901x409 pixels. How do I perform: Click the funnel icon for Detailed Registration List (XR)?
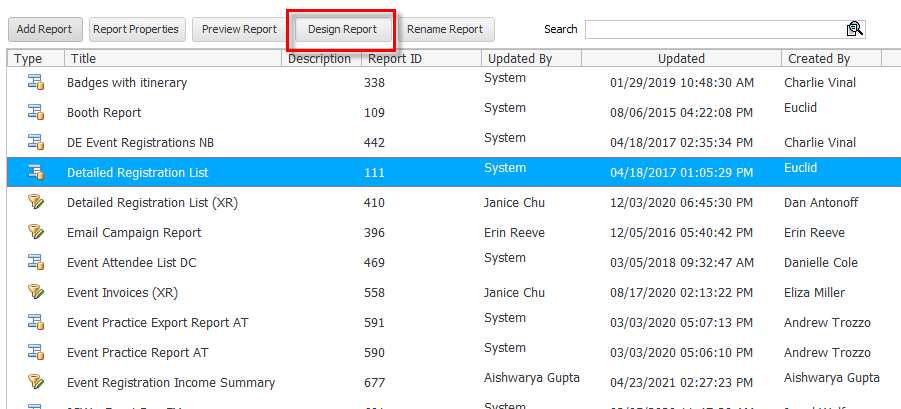36,202
